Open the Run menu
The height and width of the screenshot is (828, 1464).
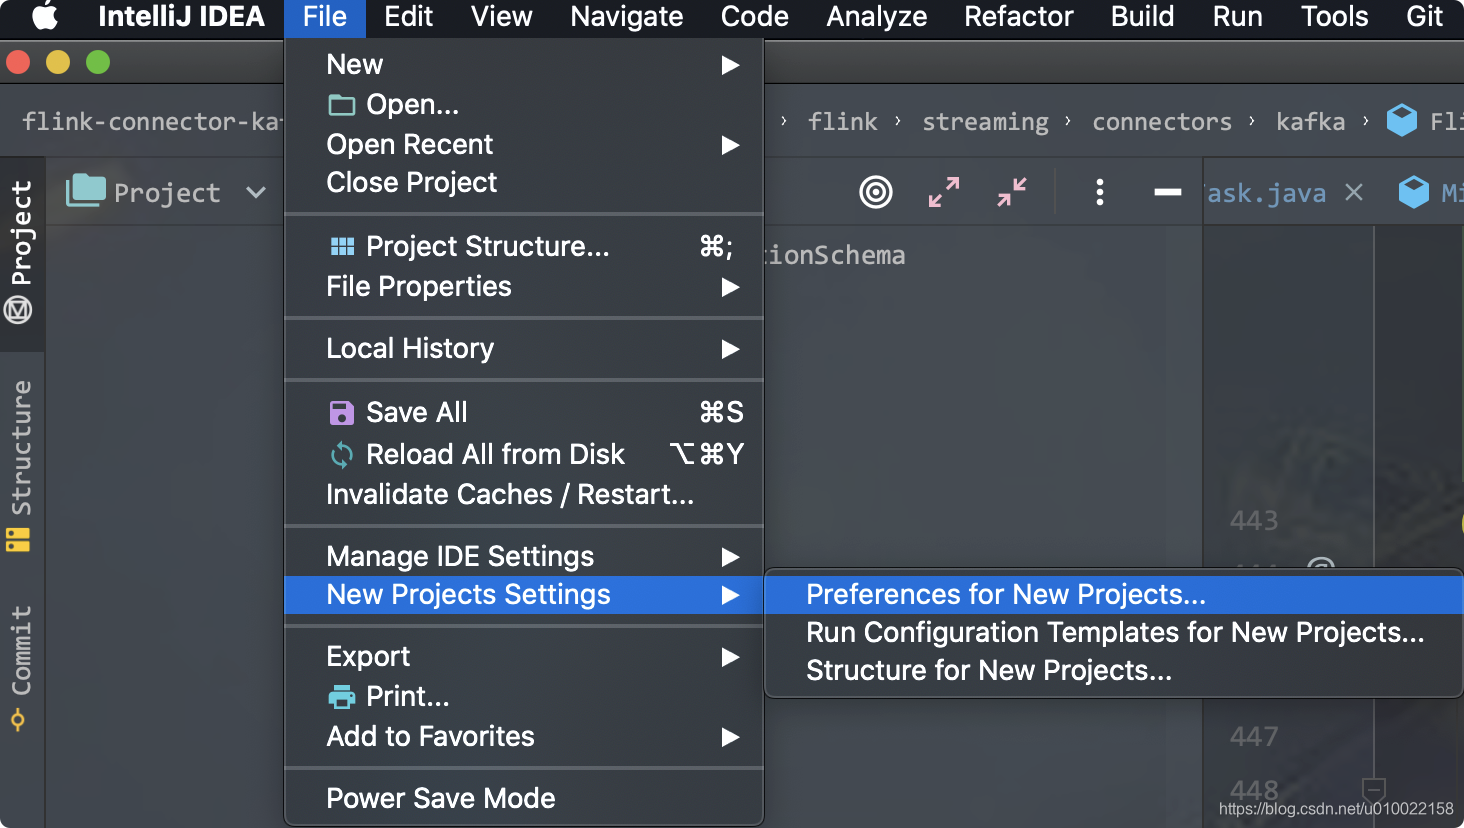tap(1237, 17)
